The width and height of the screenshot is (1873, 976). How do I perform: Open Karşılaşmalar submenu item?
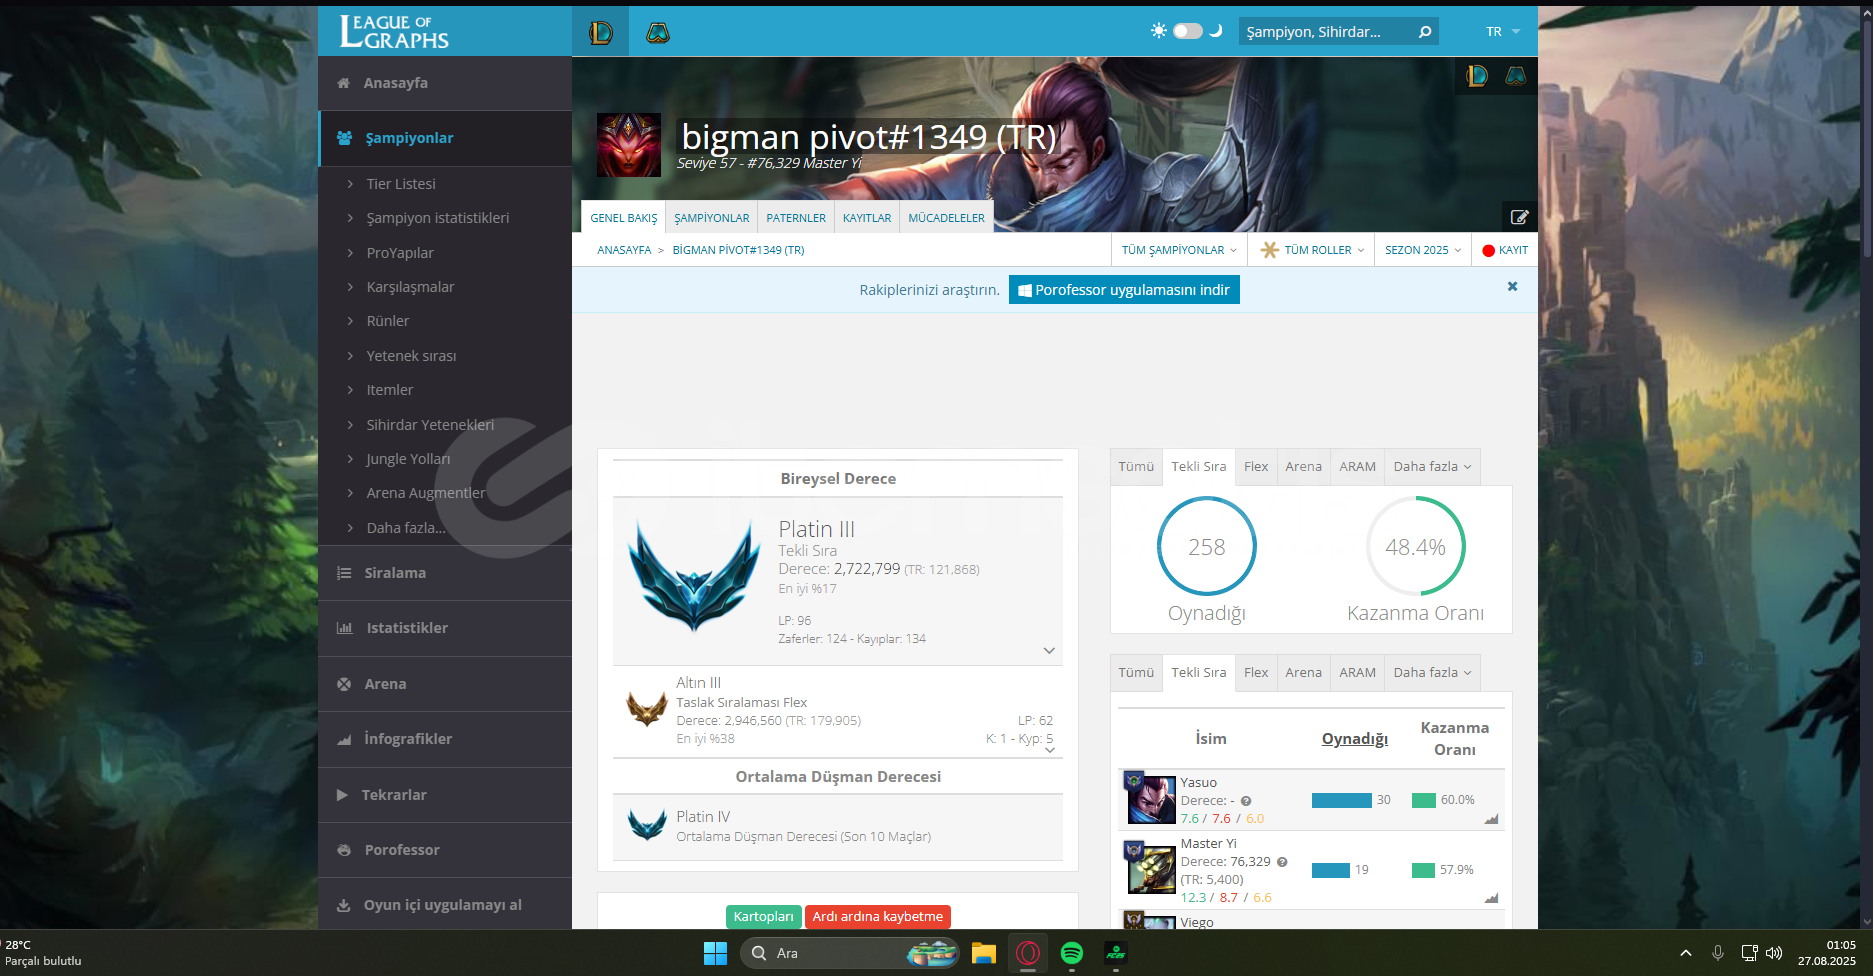click(x=410, y=287)
